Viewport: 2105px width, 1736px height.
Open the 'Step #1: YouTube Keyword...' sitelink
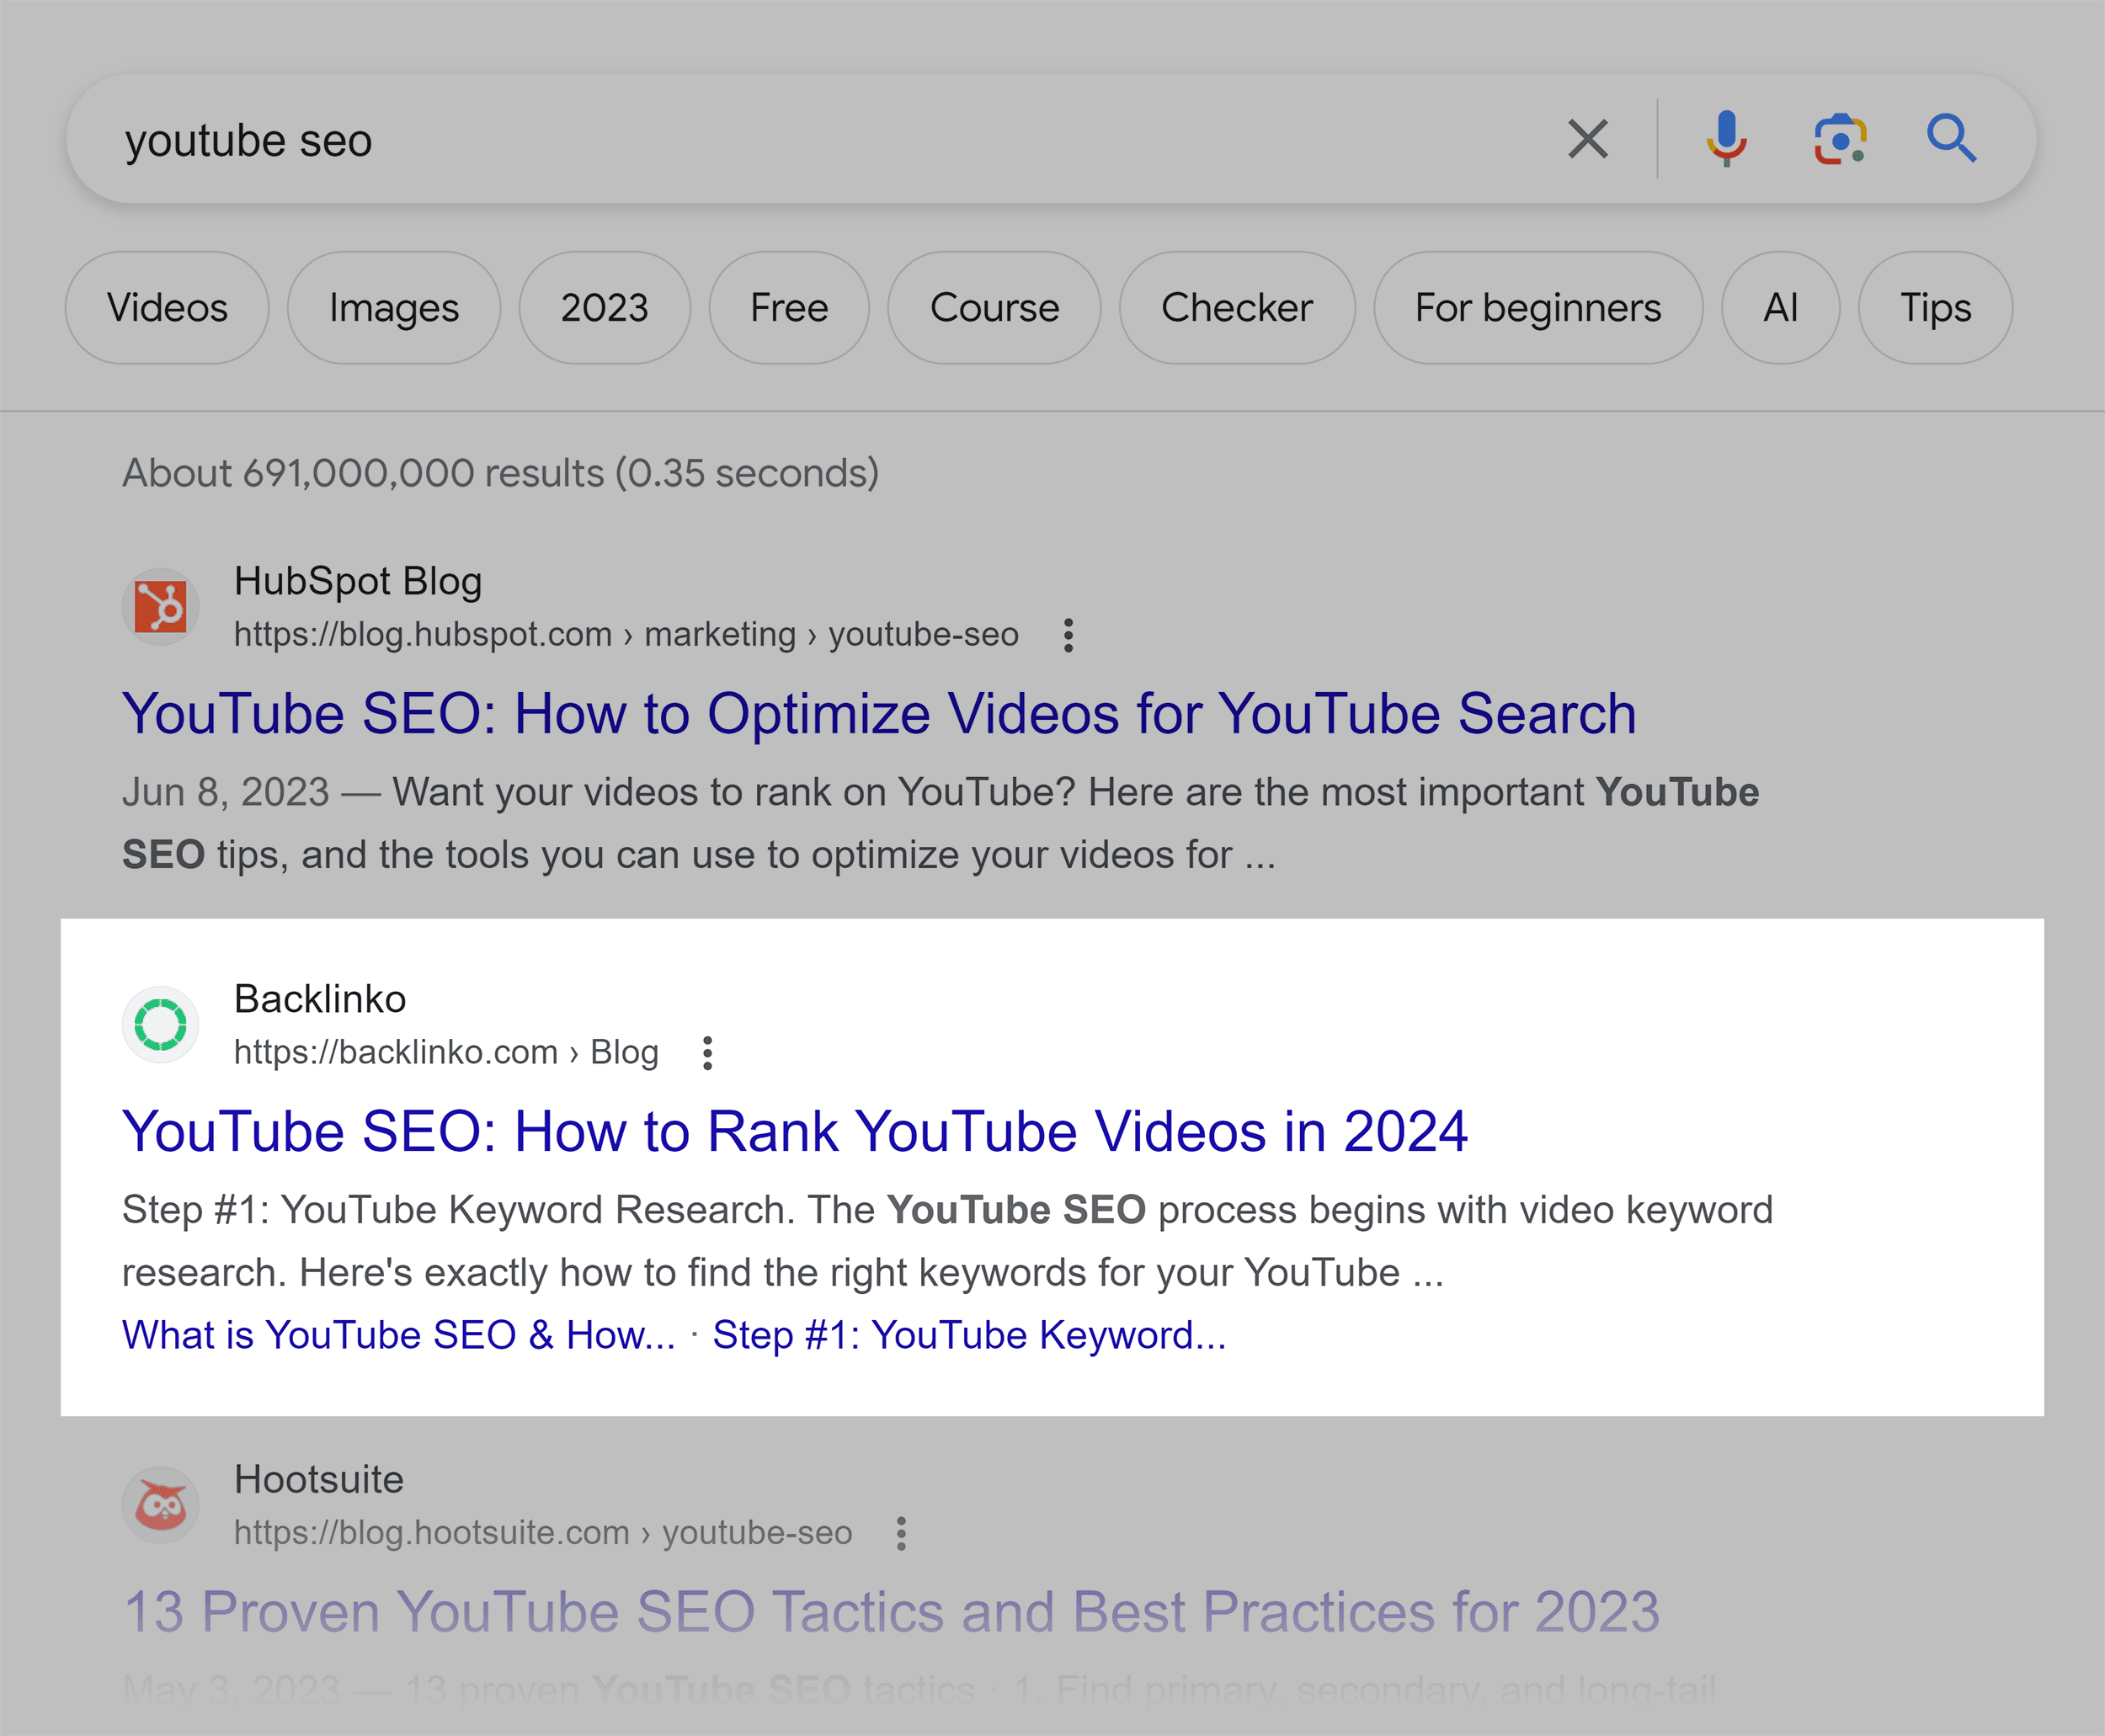coord(969,1335)
